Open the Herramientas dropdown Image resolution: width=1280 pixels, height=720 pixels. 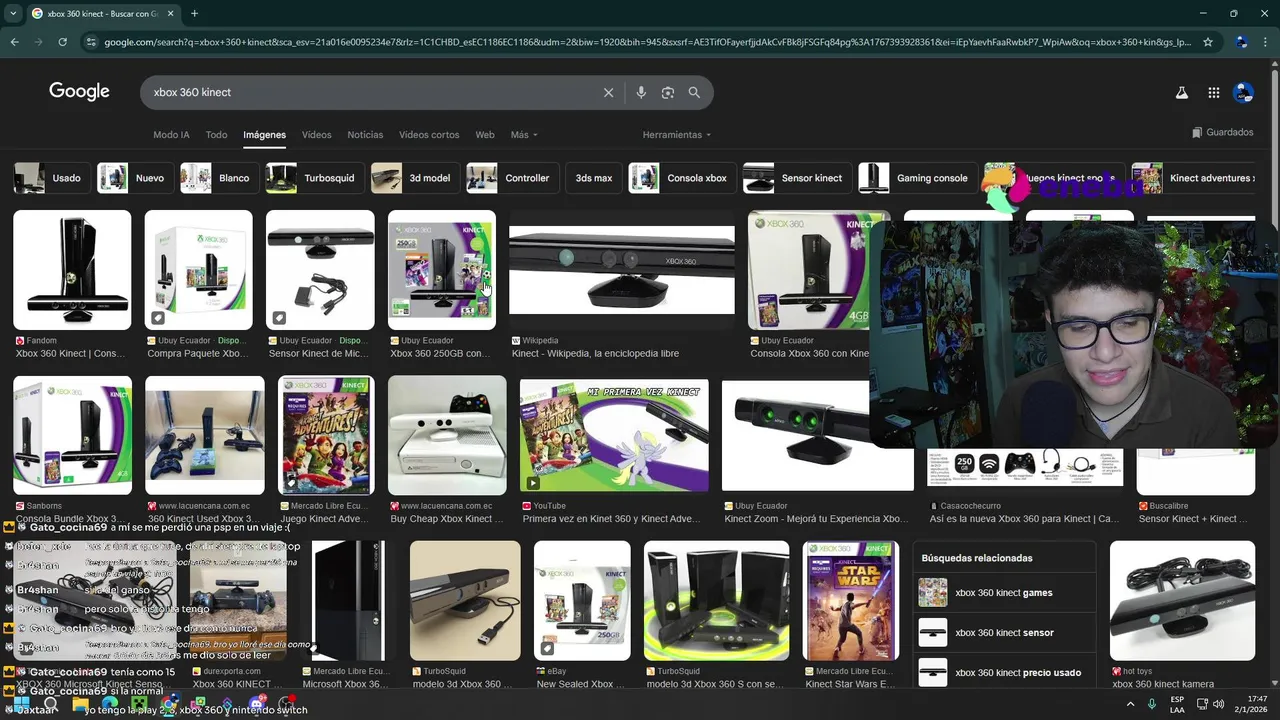pos(677,135)
